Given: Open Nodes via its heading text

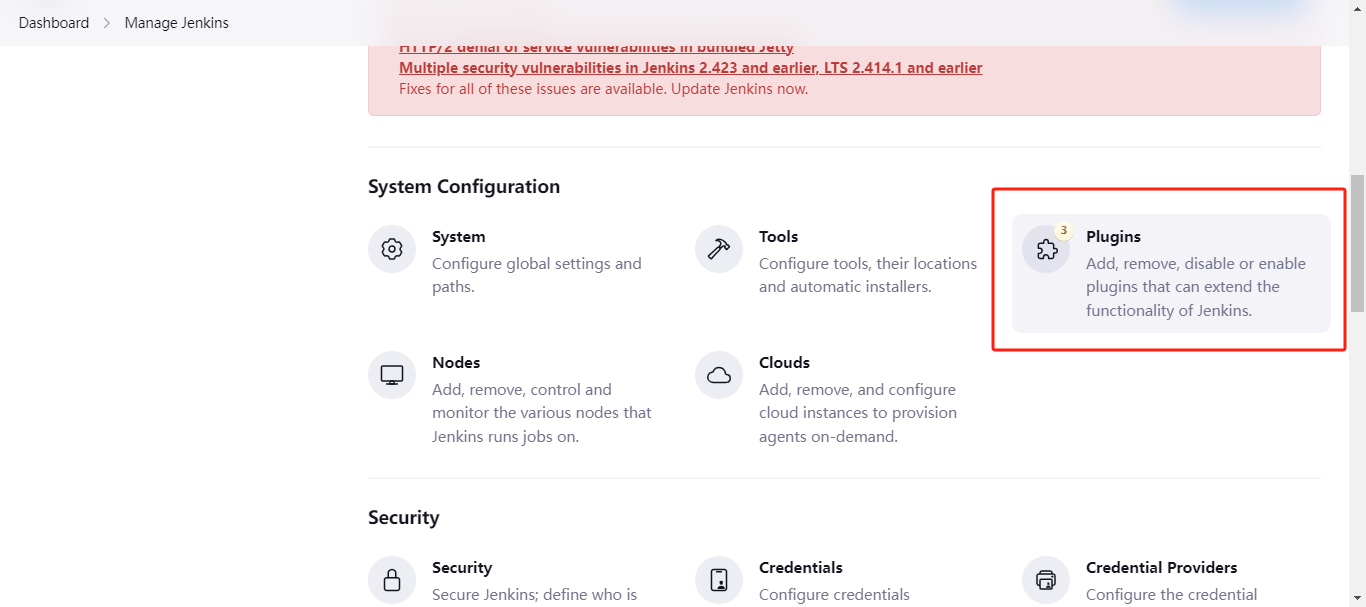Looking at the screenshot, I should [456, 363].
